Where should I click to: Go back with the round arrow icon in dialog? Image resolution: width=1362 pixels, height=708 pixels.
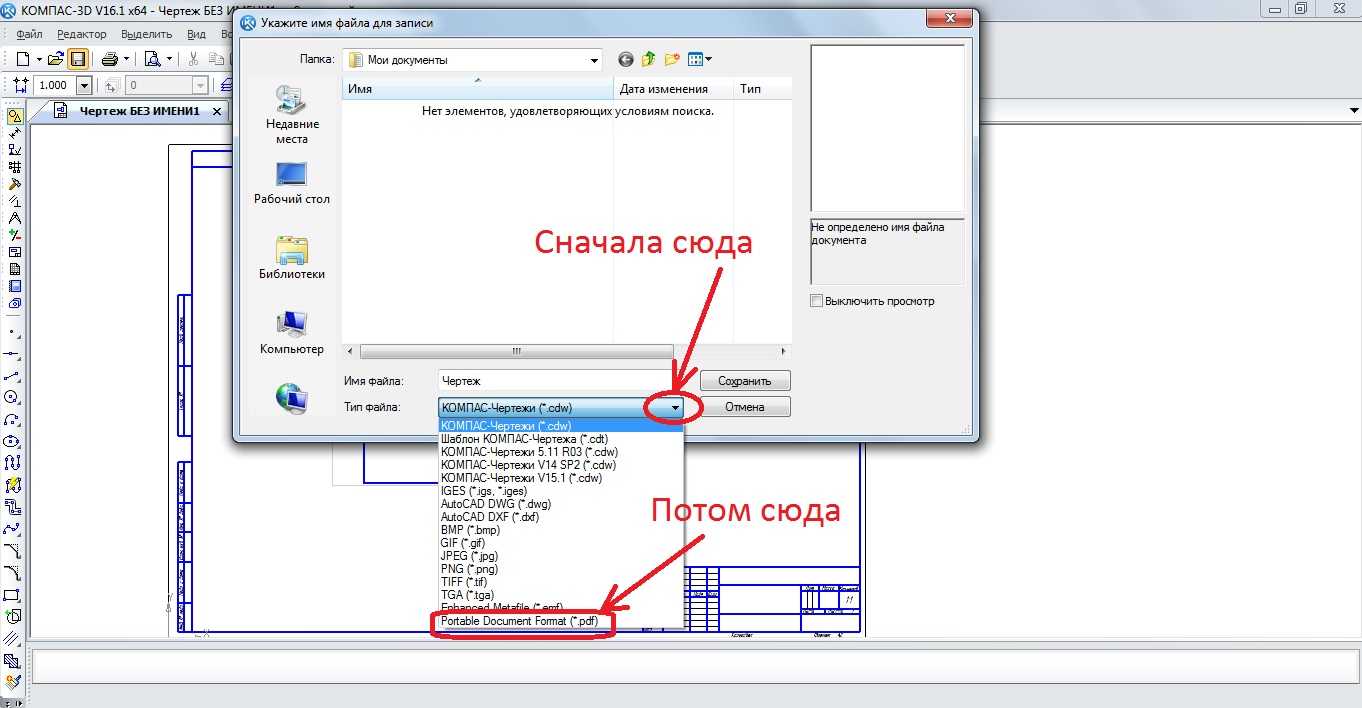click(x=626, y=60)
